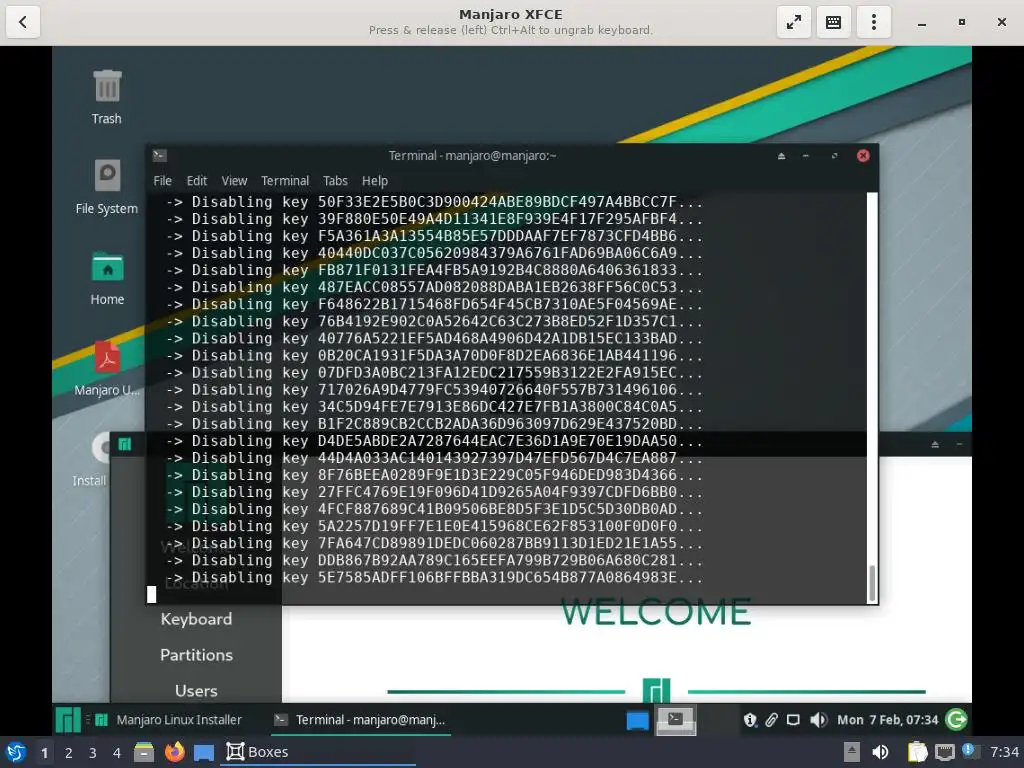Open the Trash desktop icon

point(107,97)
